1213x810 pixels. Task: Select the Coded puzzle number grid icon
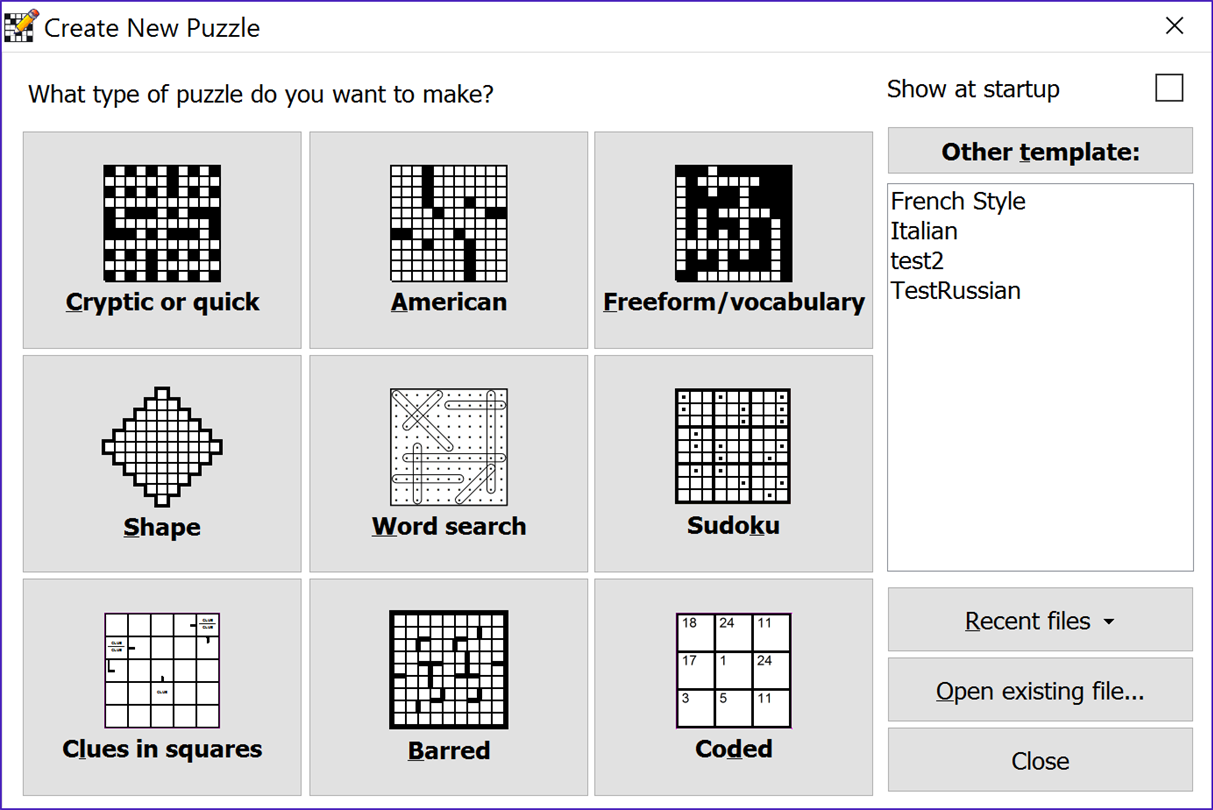734,671
